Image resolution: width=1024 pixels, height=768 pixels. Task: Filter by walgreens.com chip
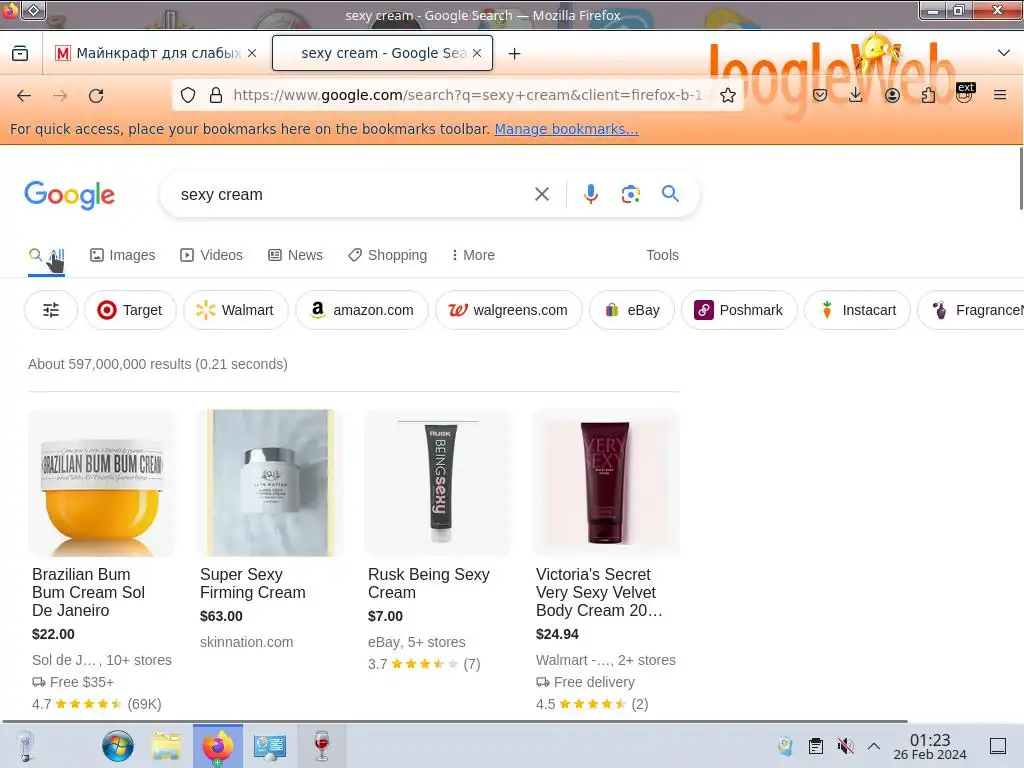coord(508,310)
